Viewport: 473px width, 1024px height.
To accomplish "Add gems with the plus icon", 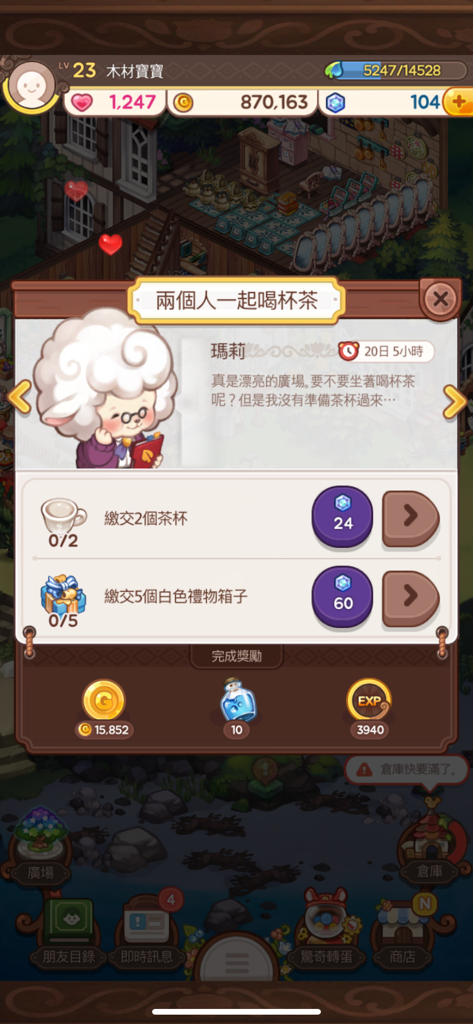I will (x=457, y=103).
